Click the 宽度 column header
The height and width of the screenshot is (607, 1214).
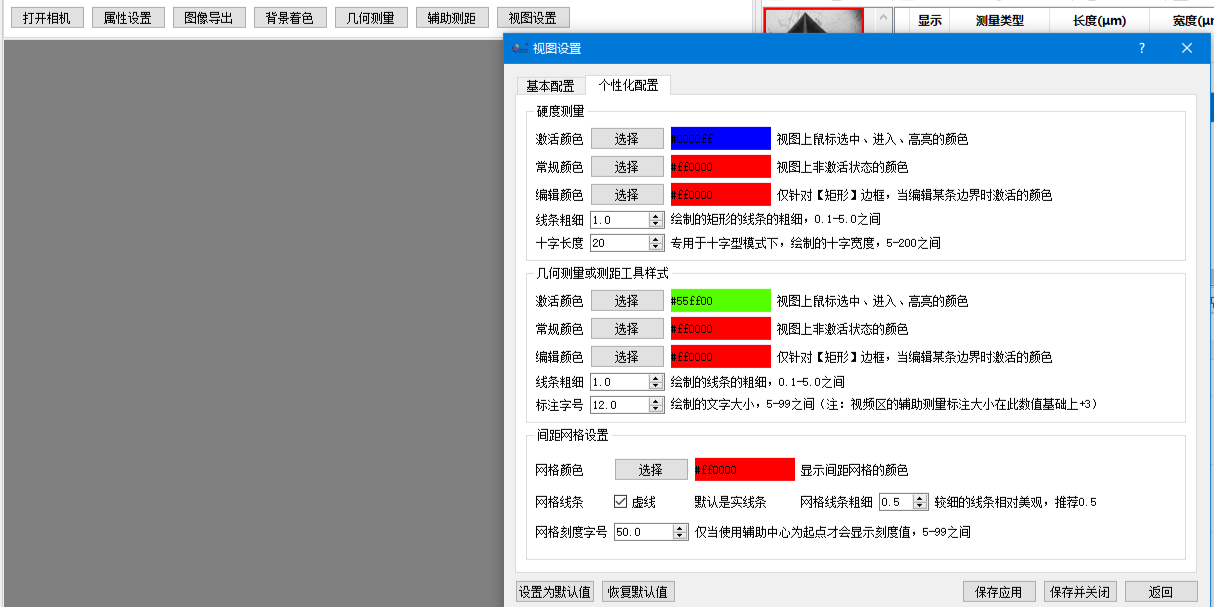click(x=1182, y=20)
